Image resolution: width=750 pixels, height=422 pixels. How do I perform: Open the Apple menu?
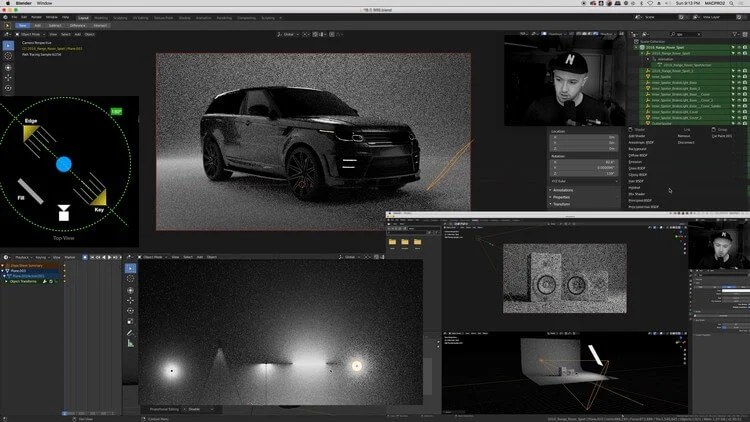(x=8, y=3)
